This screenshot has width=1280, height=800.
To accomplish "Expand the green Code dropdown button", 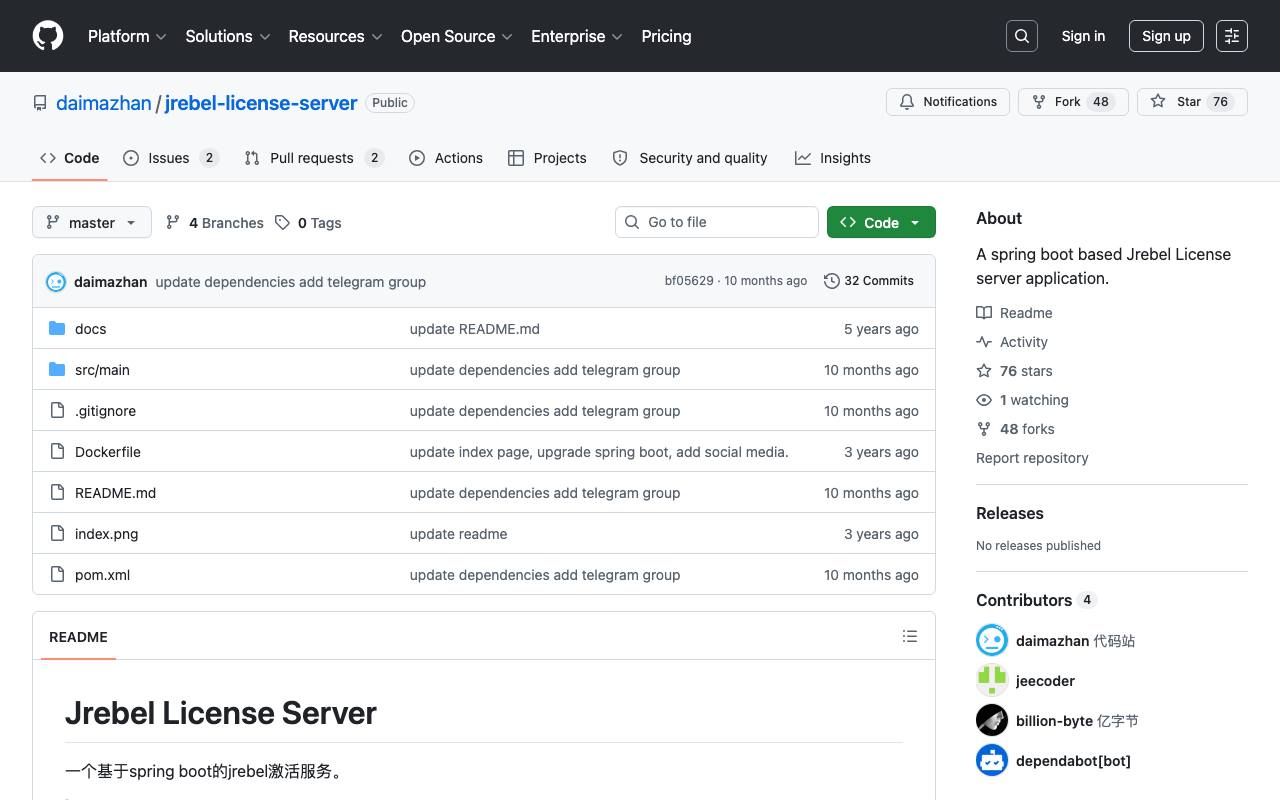I will (881, 222).
